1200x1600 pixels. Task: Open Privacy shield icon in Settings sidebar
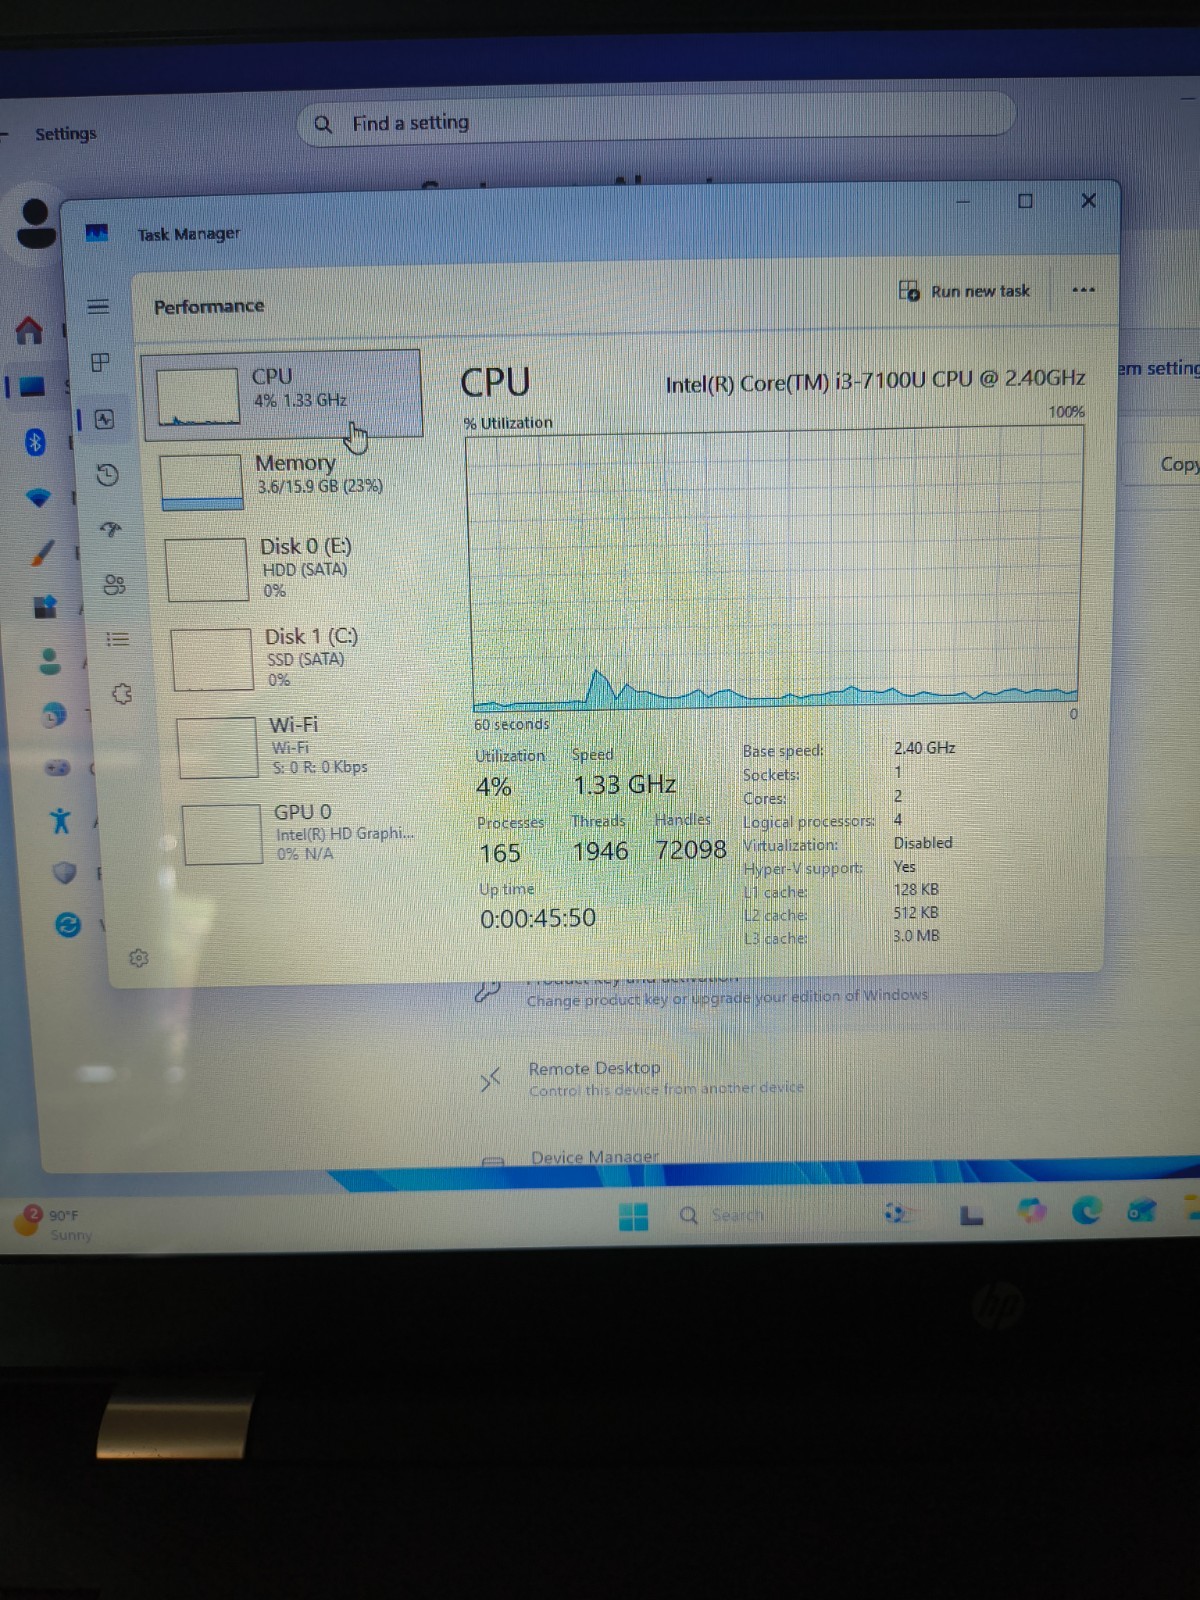64,873
